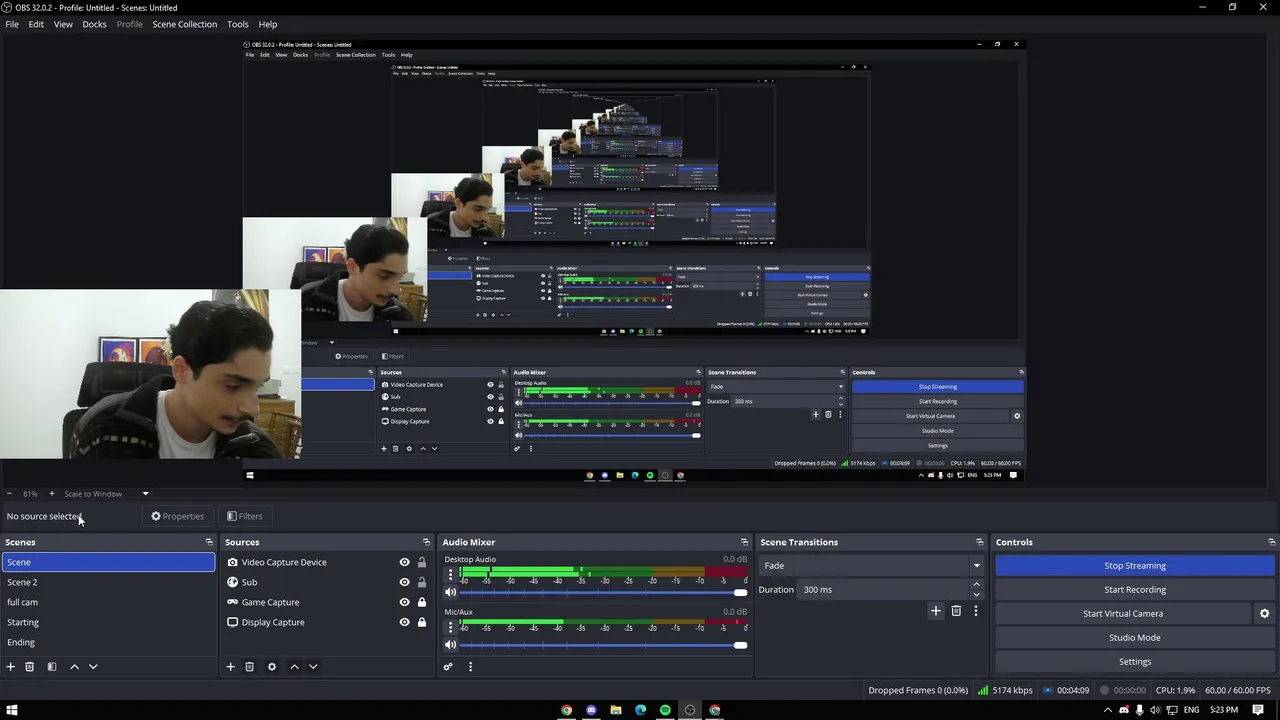Screen dimensions: 1280x720
Task: Open transition properties three-dot menu
Action: (x=976, y=611)
